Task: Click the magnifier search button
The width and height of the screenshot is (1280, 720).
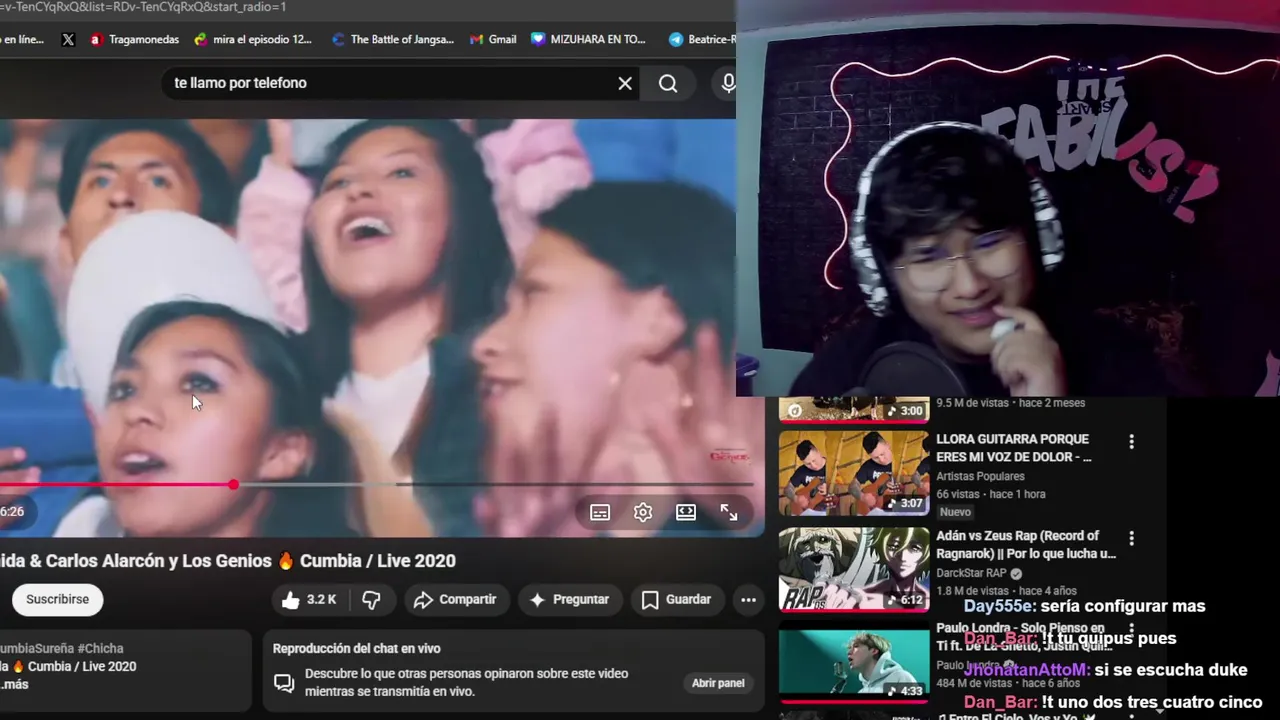Action: click(x=668, y=83)
